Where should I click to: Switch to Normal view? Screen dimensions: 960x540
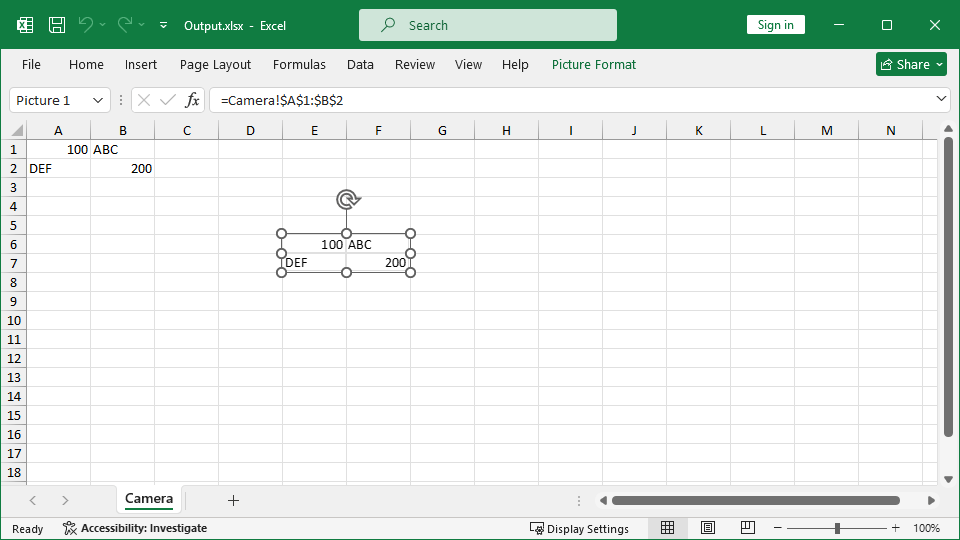click(668, 528)
